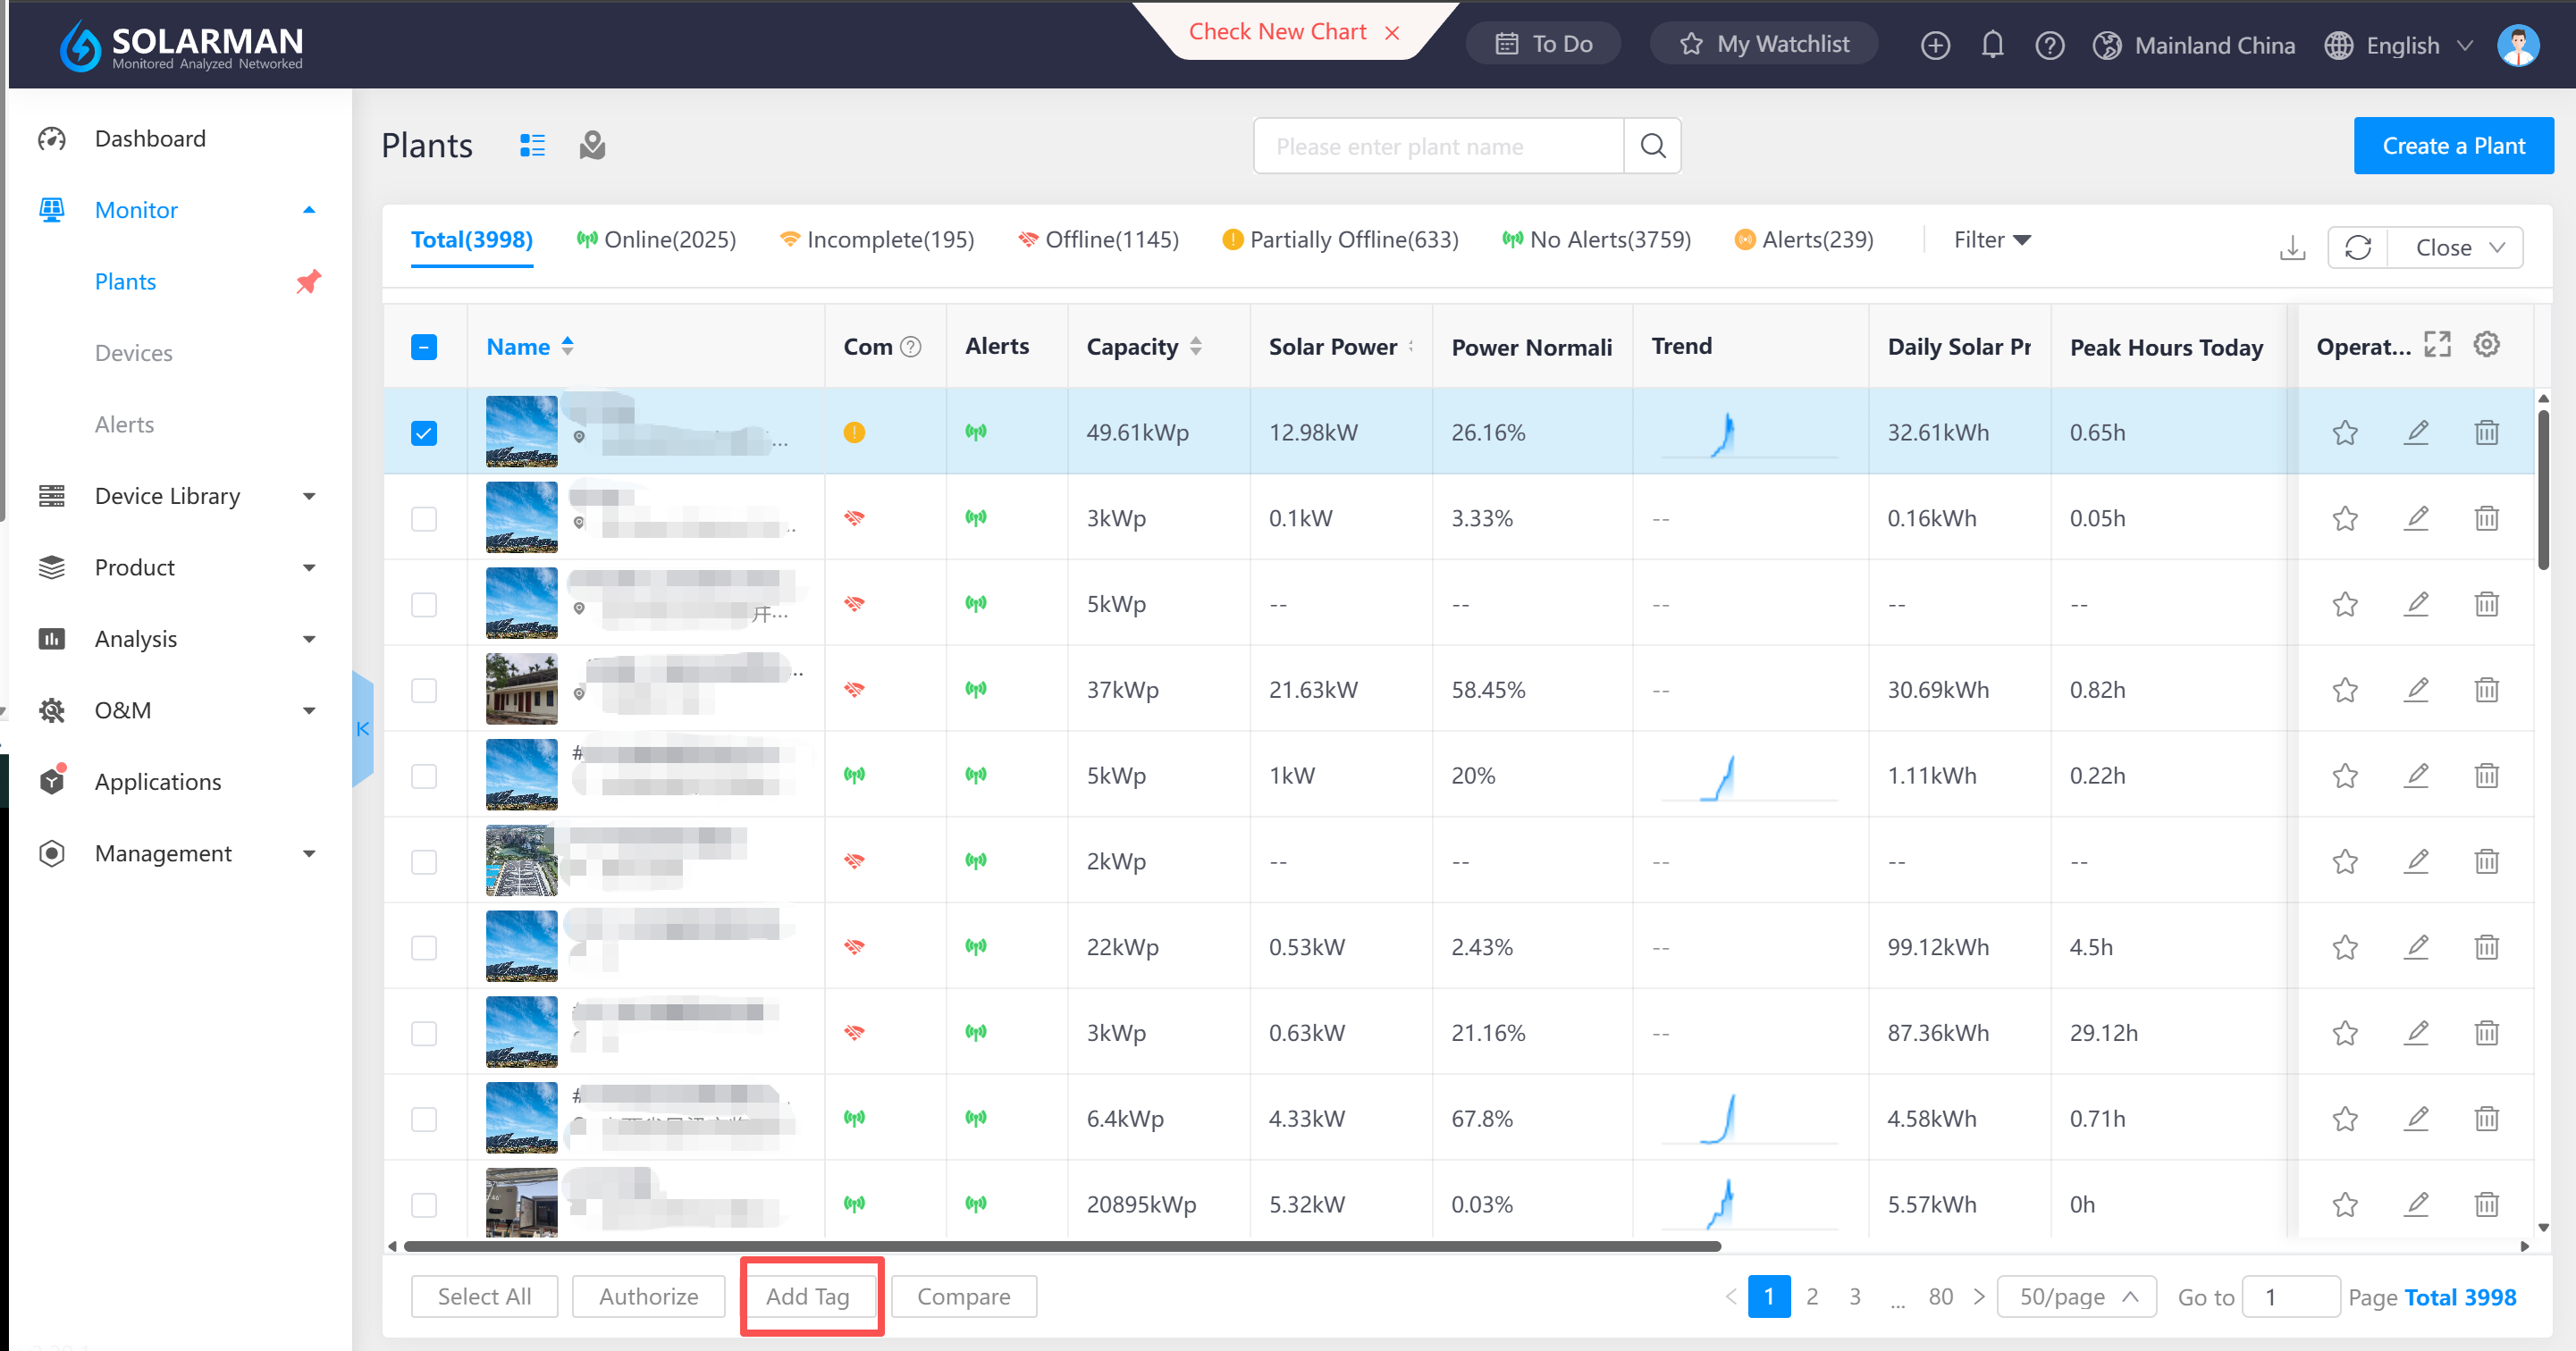Delete the 3kWp plant in second row

tap(2486, 518)
